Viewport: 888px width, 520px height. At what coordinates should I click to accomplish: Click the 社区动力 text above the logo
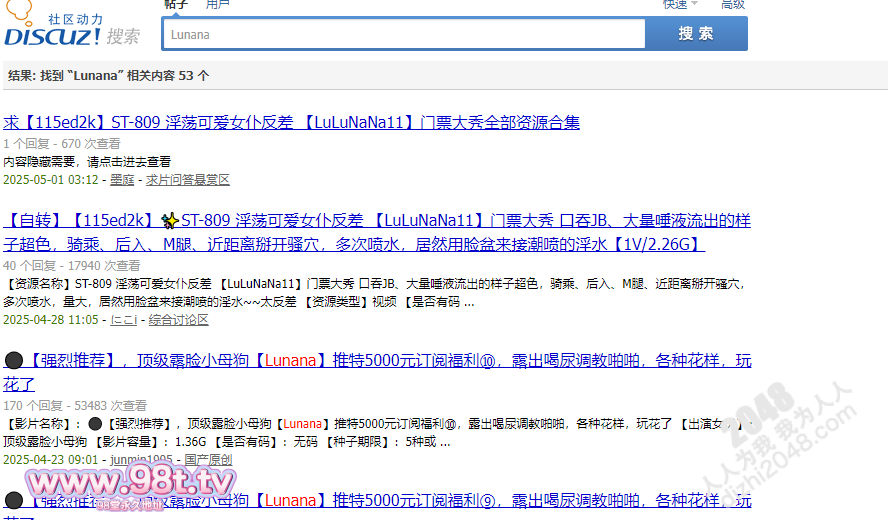tap(76, 19)
